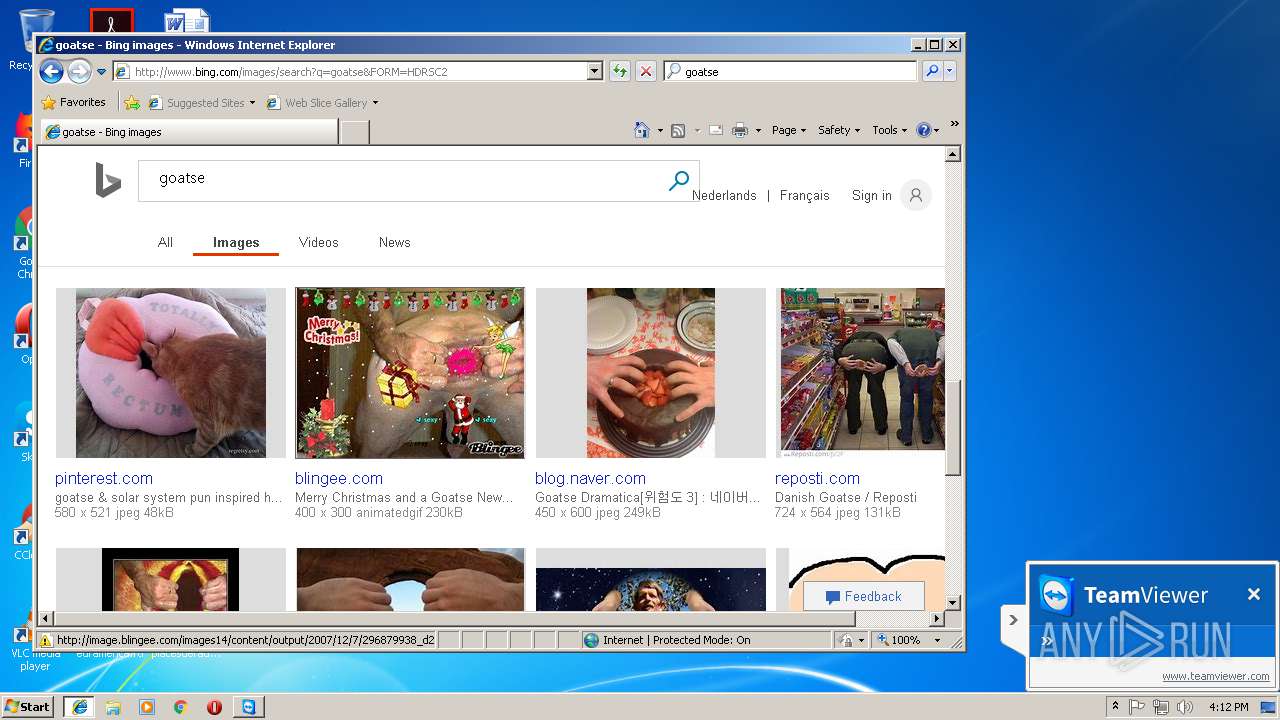Image resolution: width=1280 pixels, height=720 pixels.
Task: Open Media Player taskbar icon
Action: click(147, 707)
